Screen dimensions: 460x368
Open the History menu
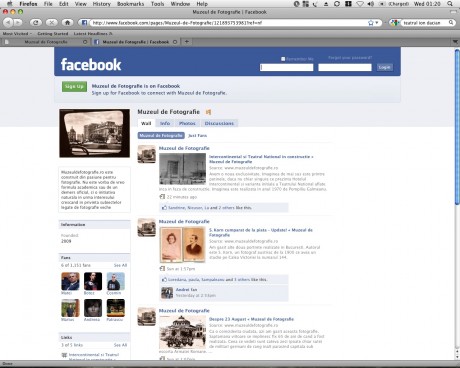point(101,4)
